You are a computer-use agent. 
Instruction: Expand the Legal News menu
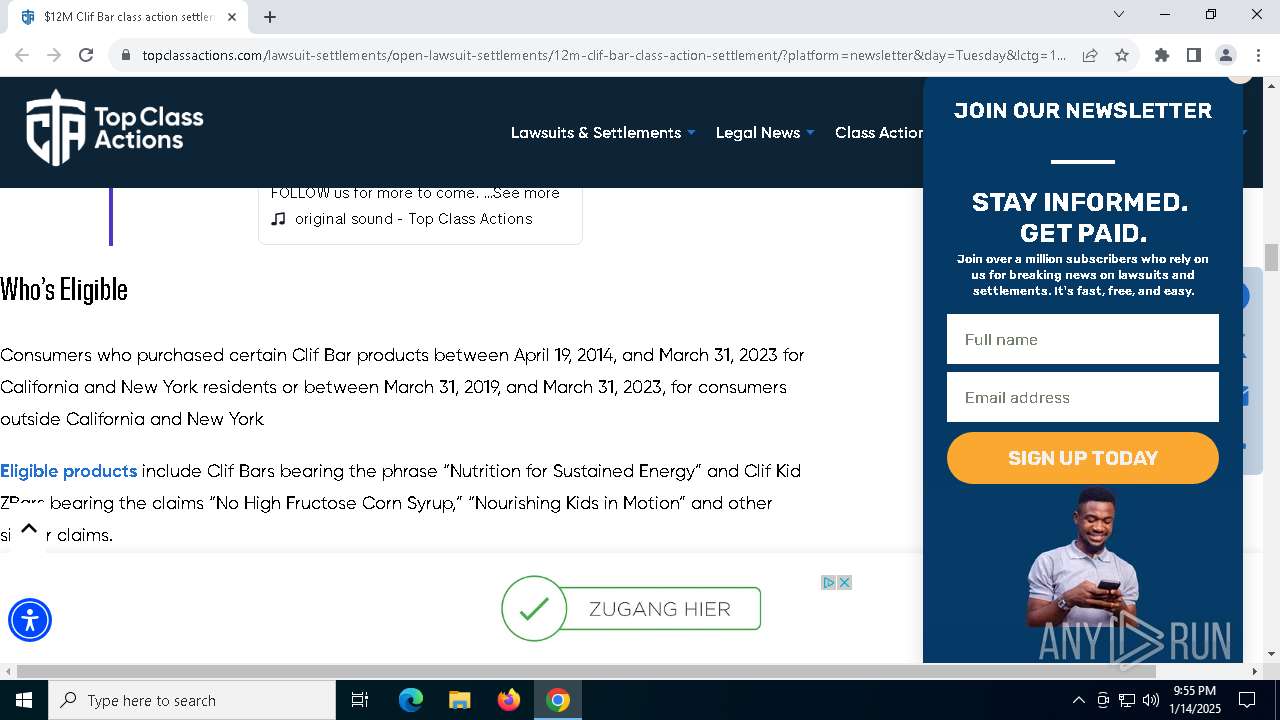click(x=765, y=132)
